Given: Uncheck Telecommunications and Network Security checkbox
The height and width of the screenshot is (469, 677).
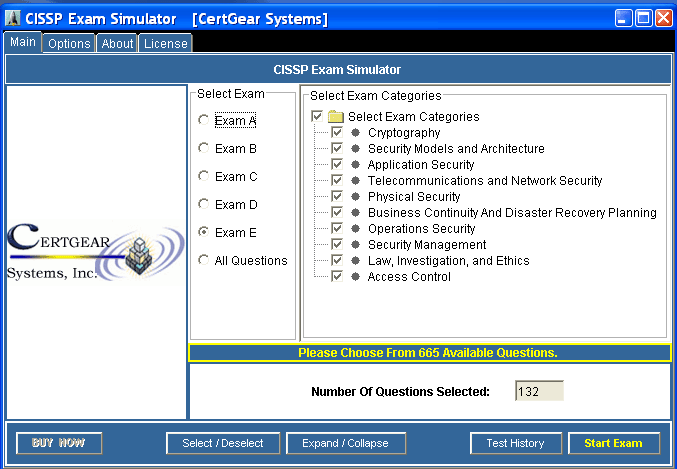Looking at the screenshot, I should pyautogui.click(x=337, y=180).
